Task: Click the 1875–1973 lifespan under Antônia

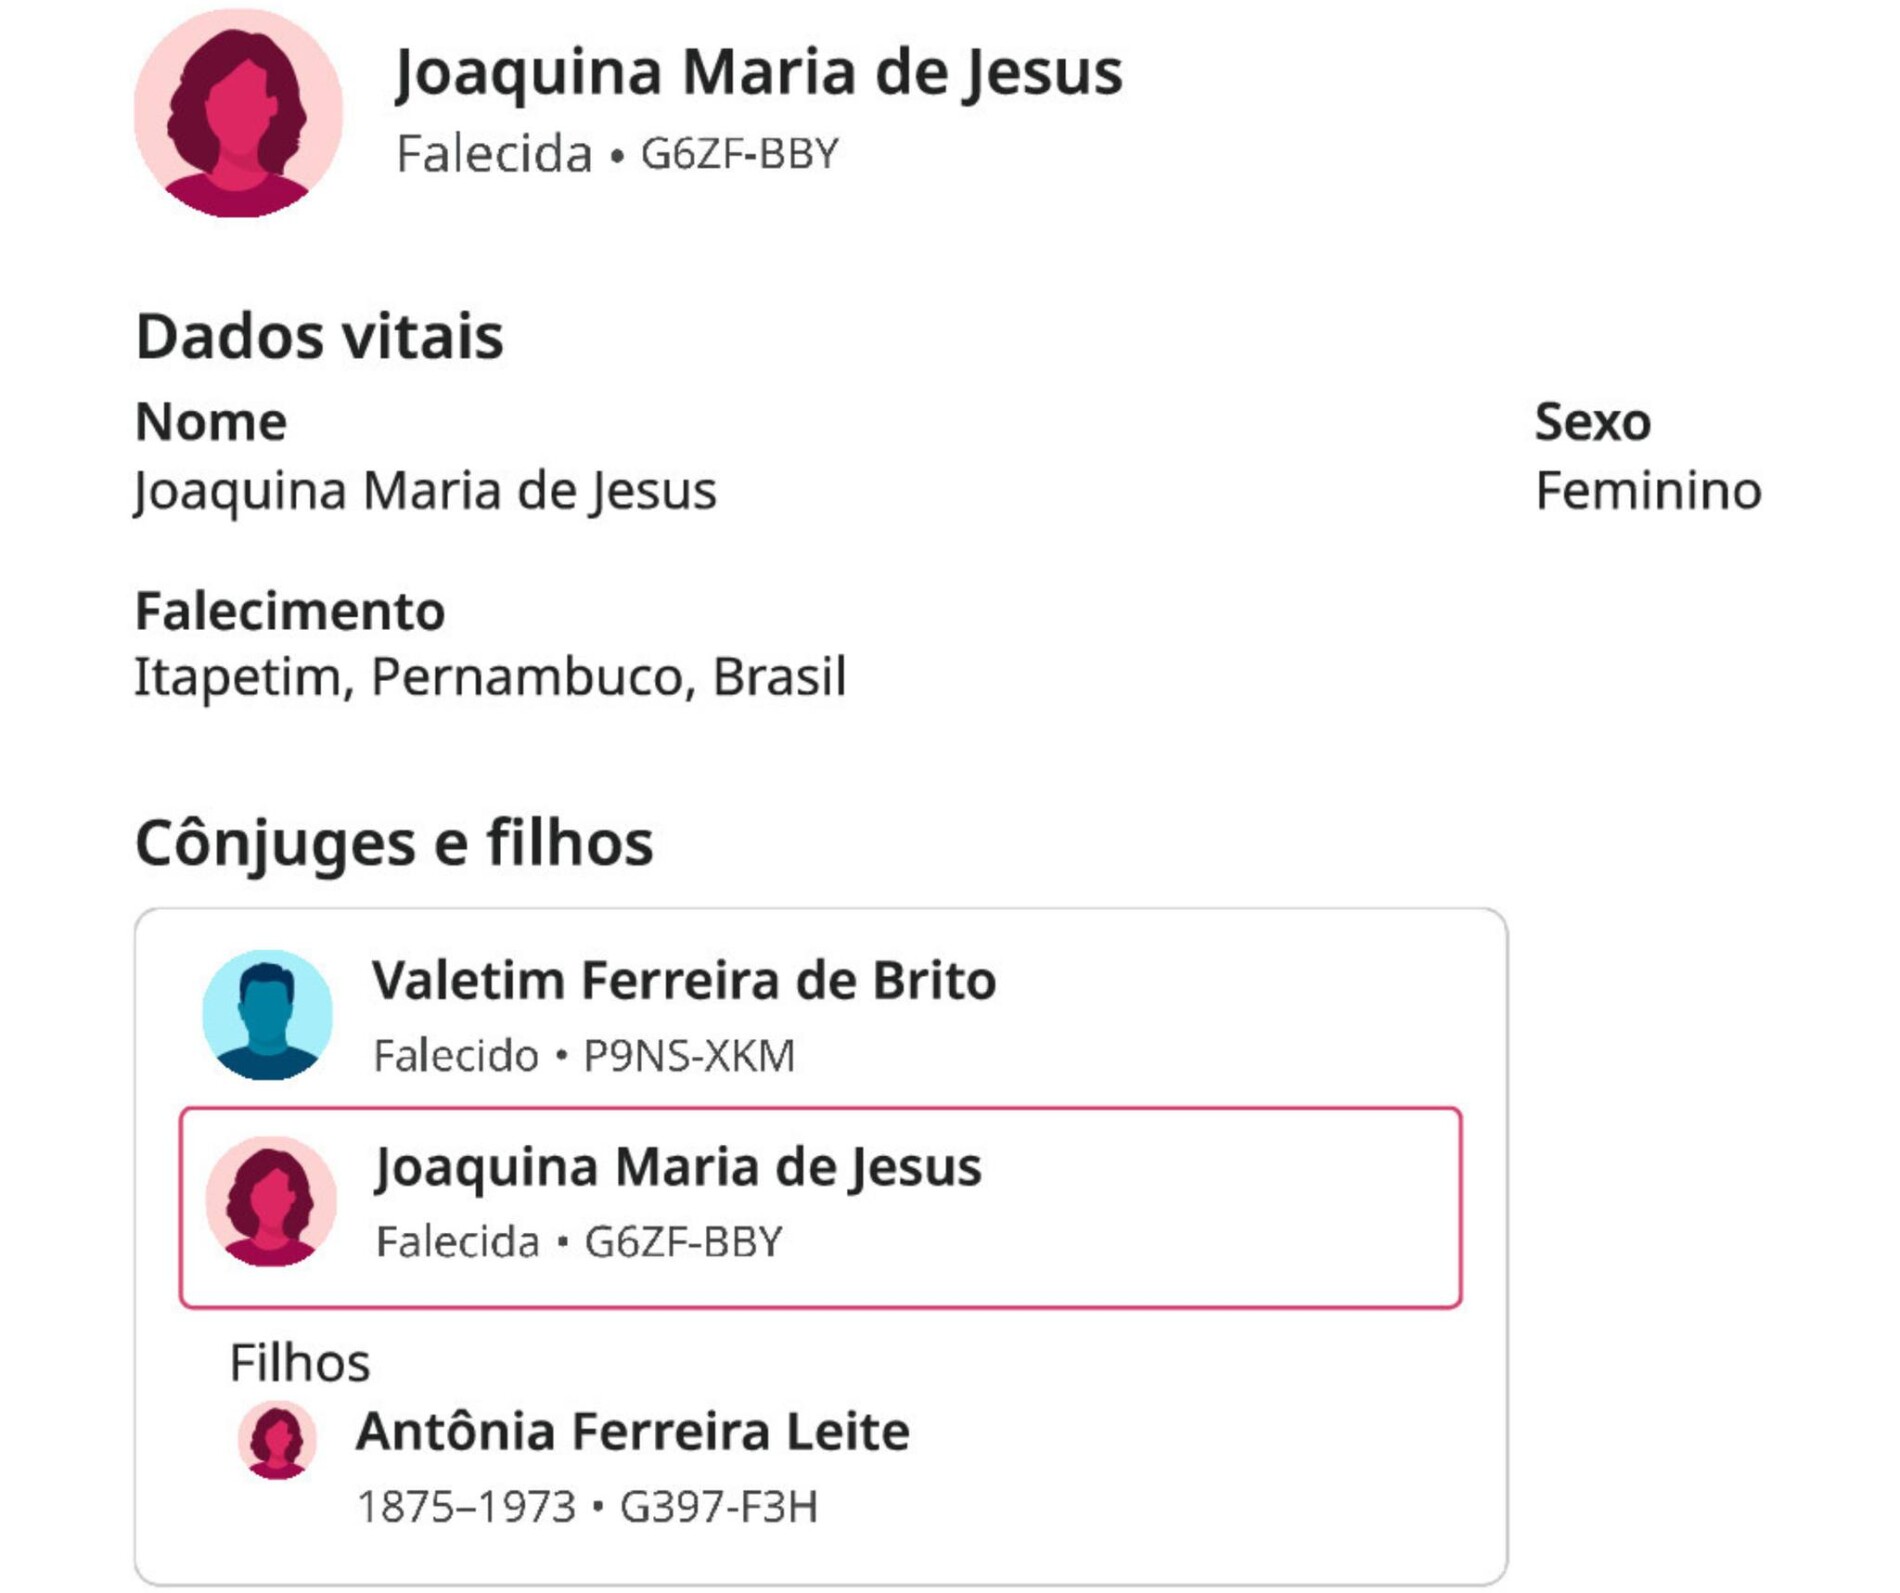Action: pyautogui.click(x=466, y=1507)
